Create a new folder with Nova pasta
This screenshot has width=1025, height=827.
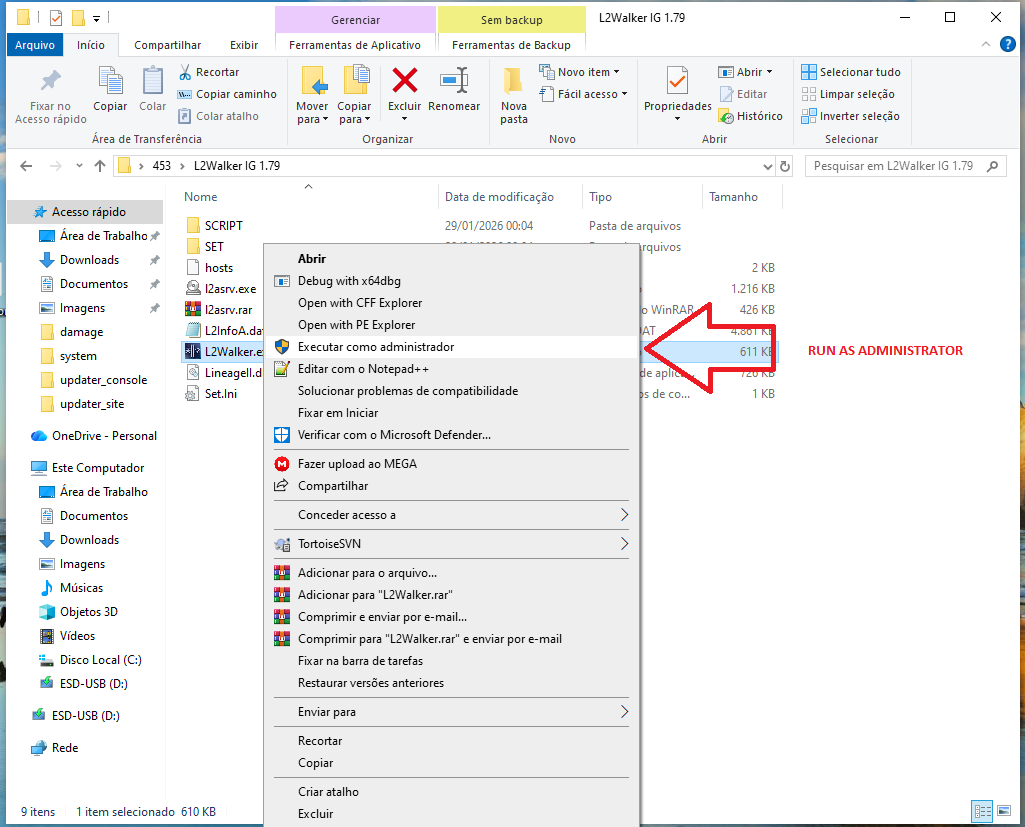pyautogui.click(x=514, y=95)
